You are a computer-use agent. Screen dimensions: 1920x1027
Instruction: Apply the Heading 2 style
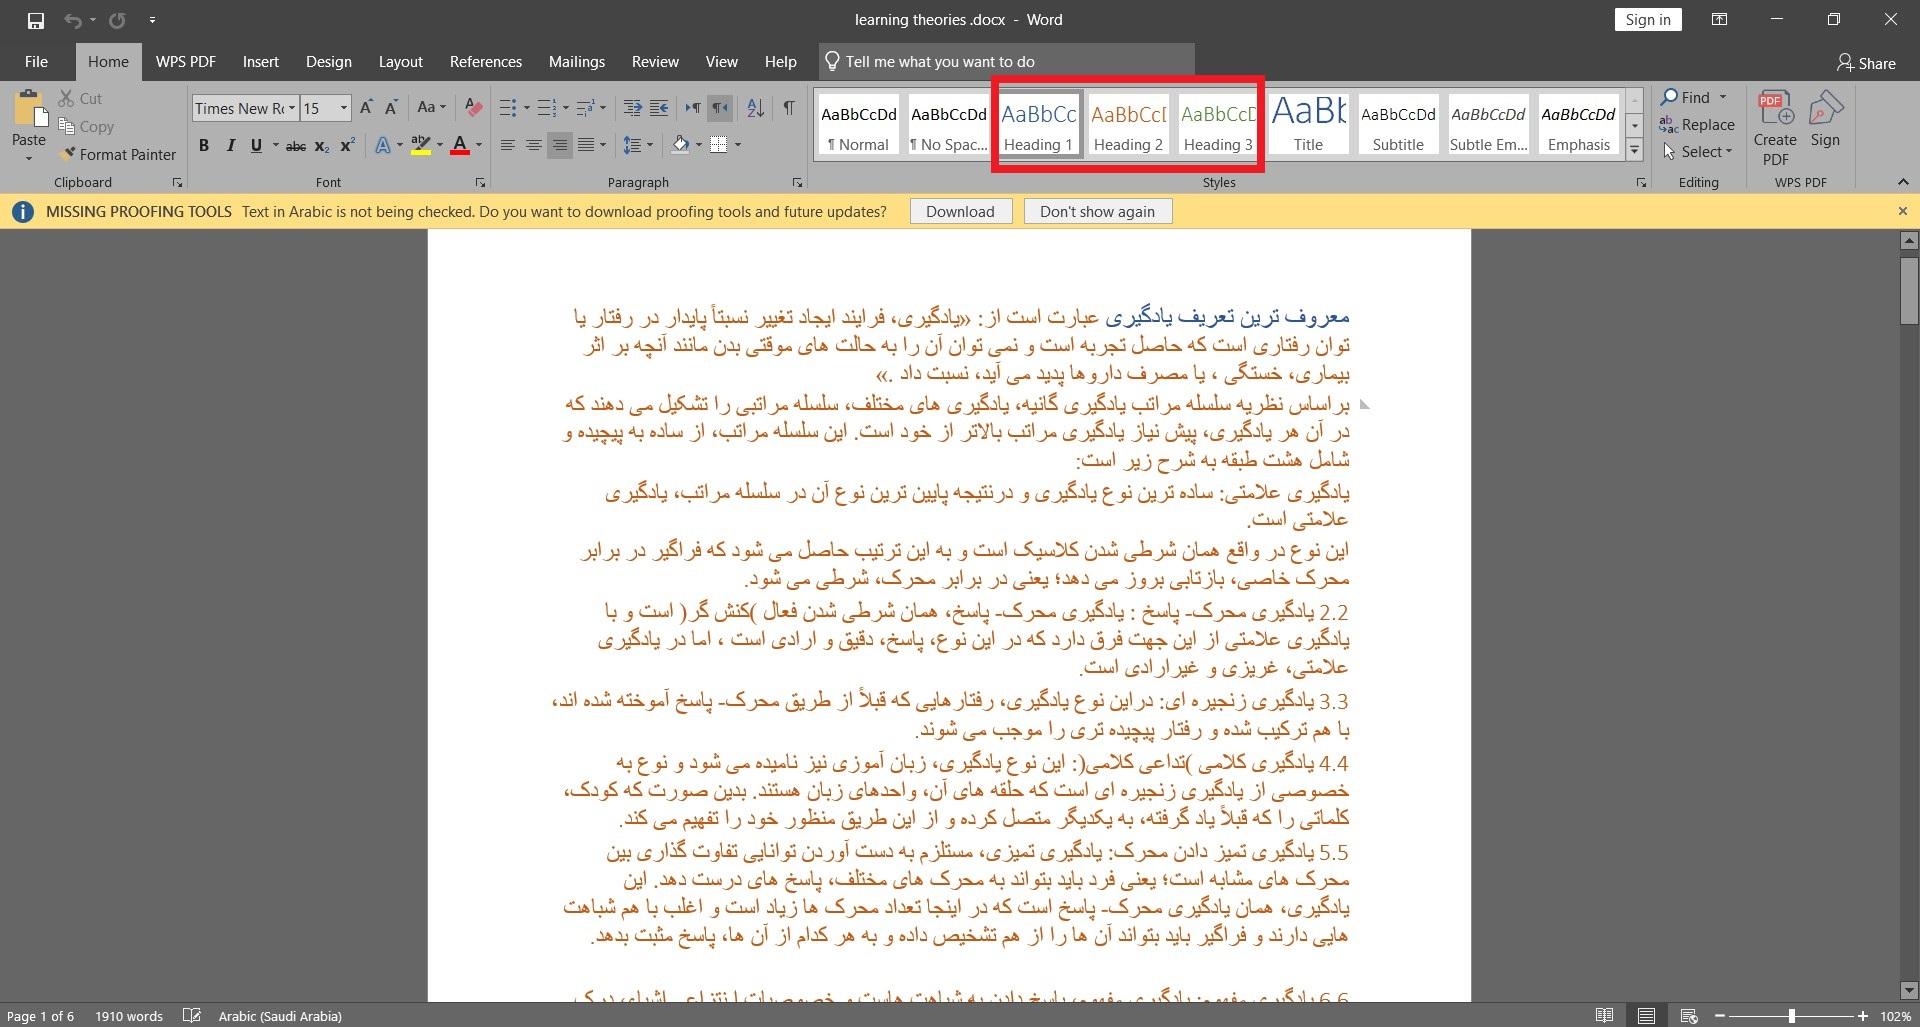(x=1128, y=126)
